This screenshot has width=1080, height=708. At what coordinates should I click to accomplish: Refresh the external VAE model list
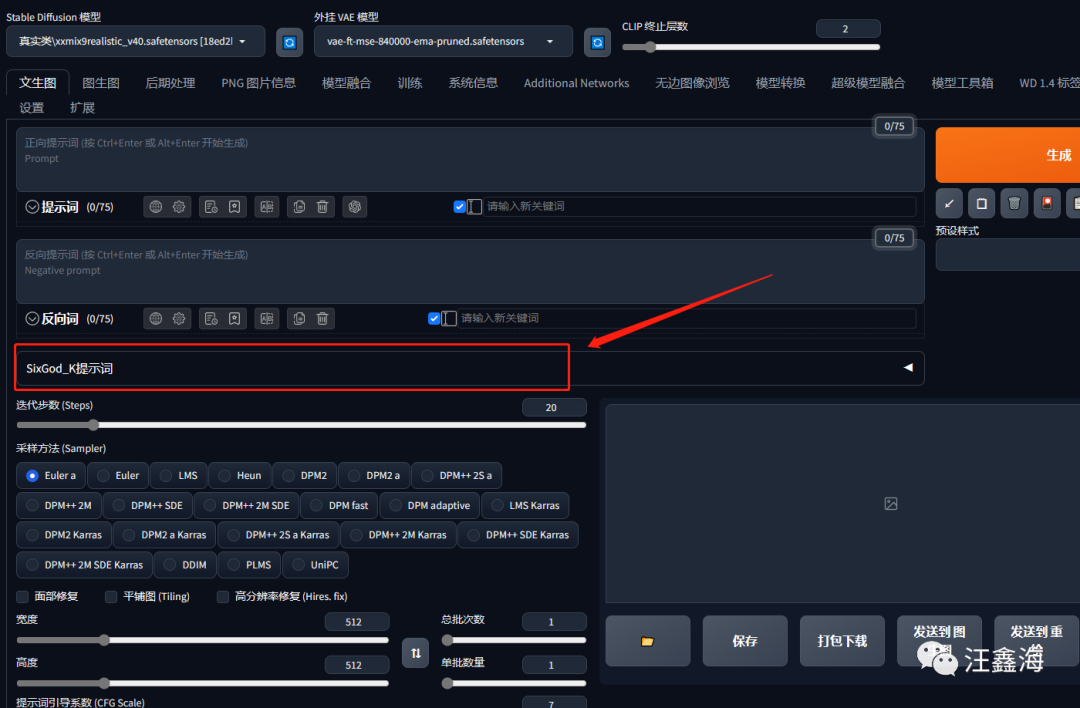click(597, 43)
